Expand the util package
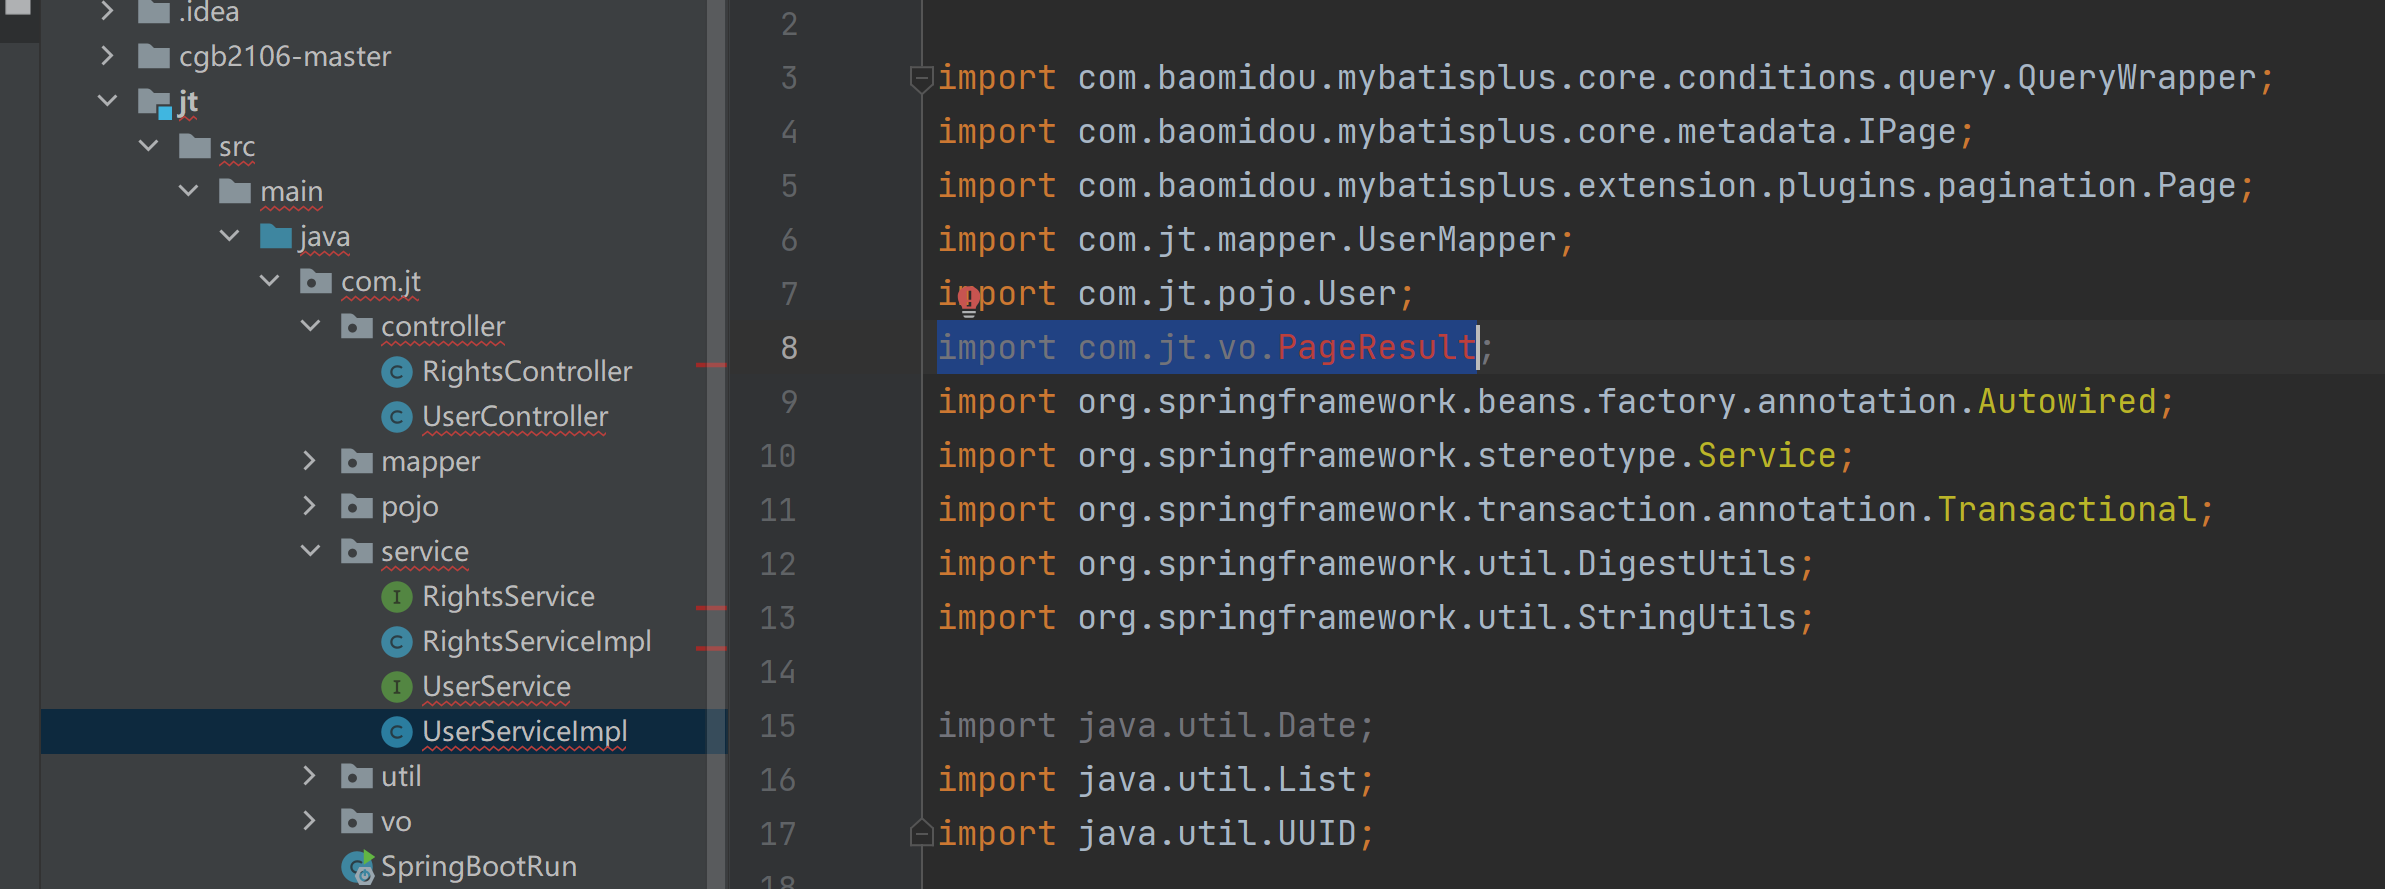 click(310, 776)
